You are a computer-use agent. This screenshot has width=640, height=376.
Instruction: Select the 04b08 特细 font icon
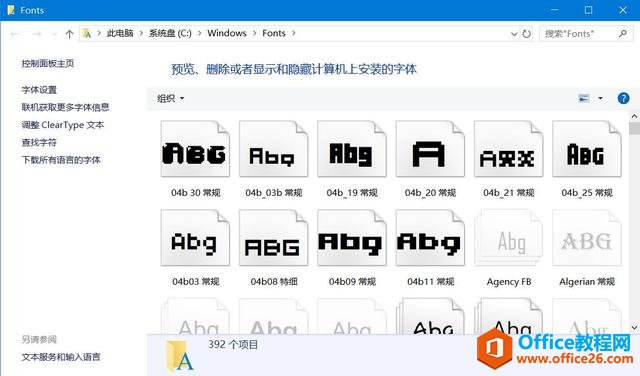(x=273, y=238)
